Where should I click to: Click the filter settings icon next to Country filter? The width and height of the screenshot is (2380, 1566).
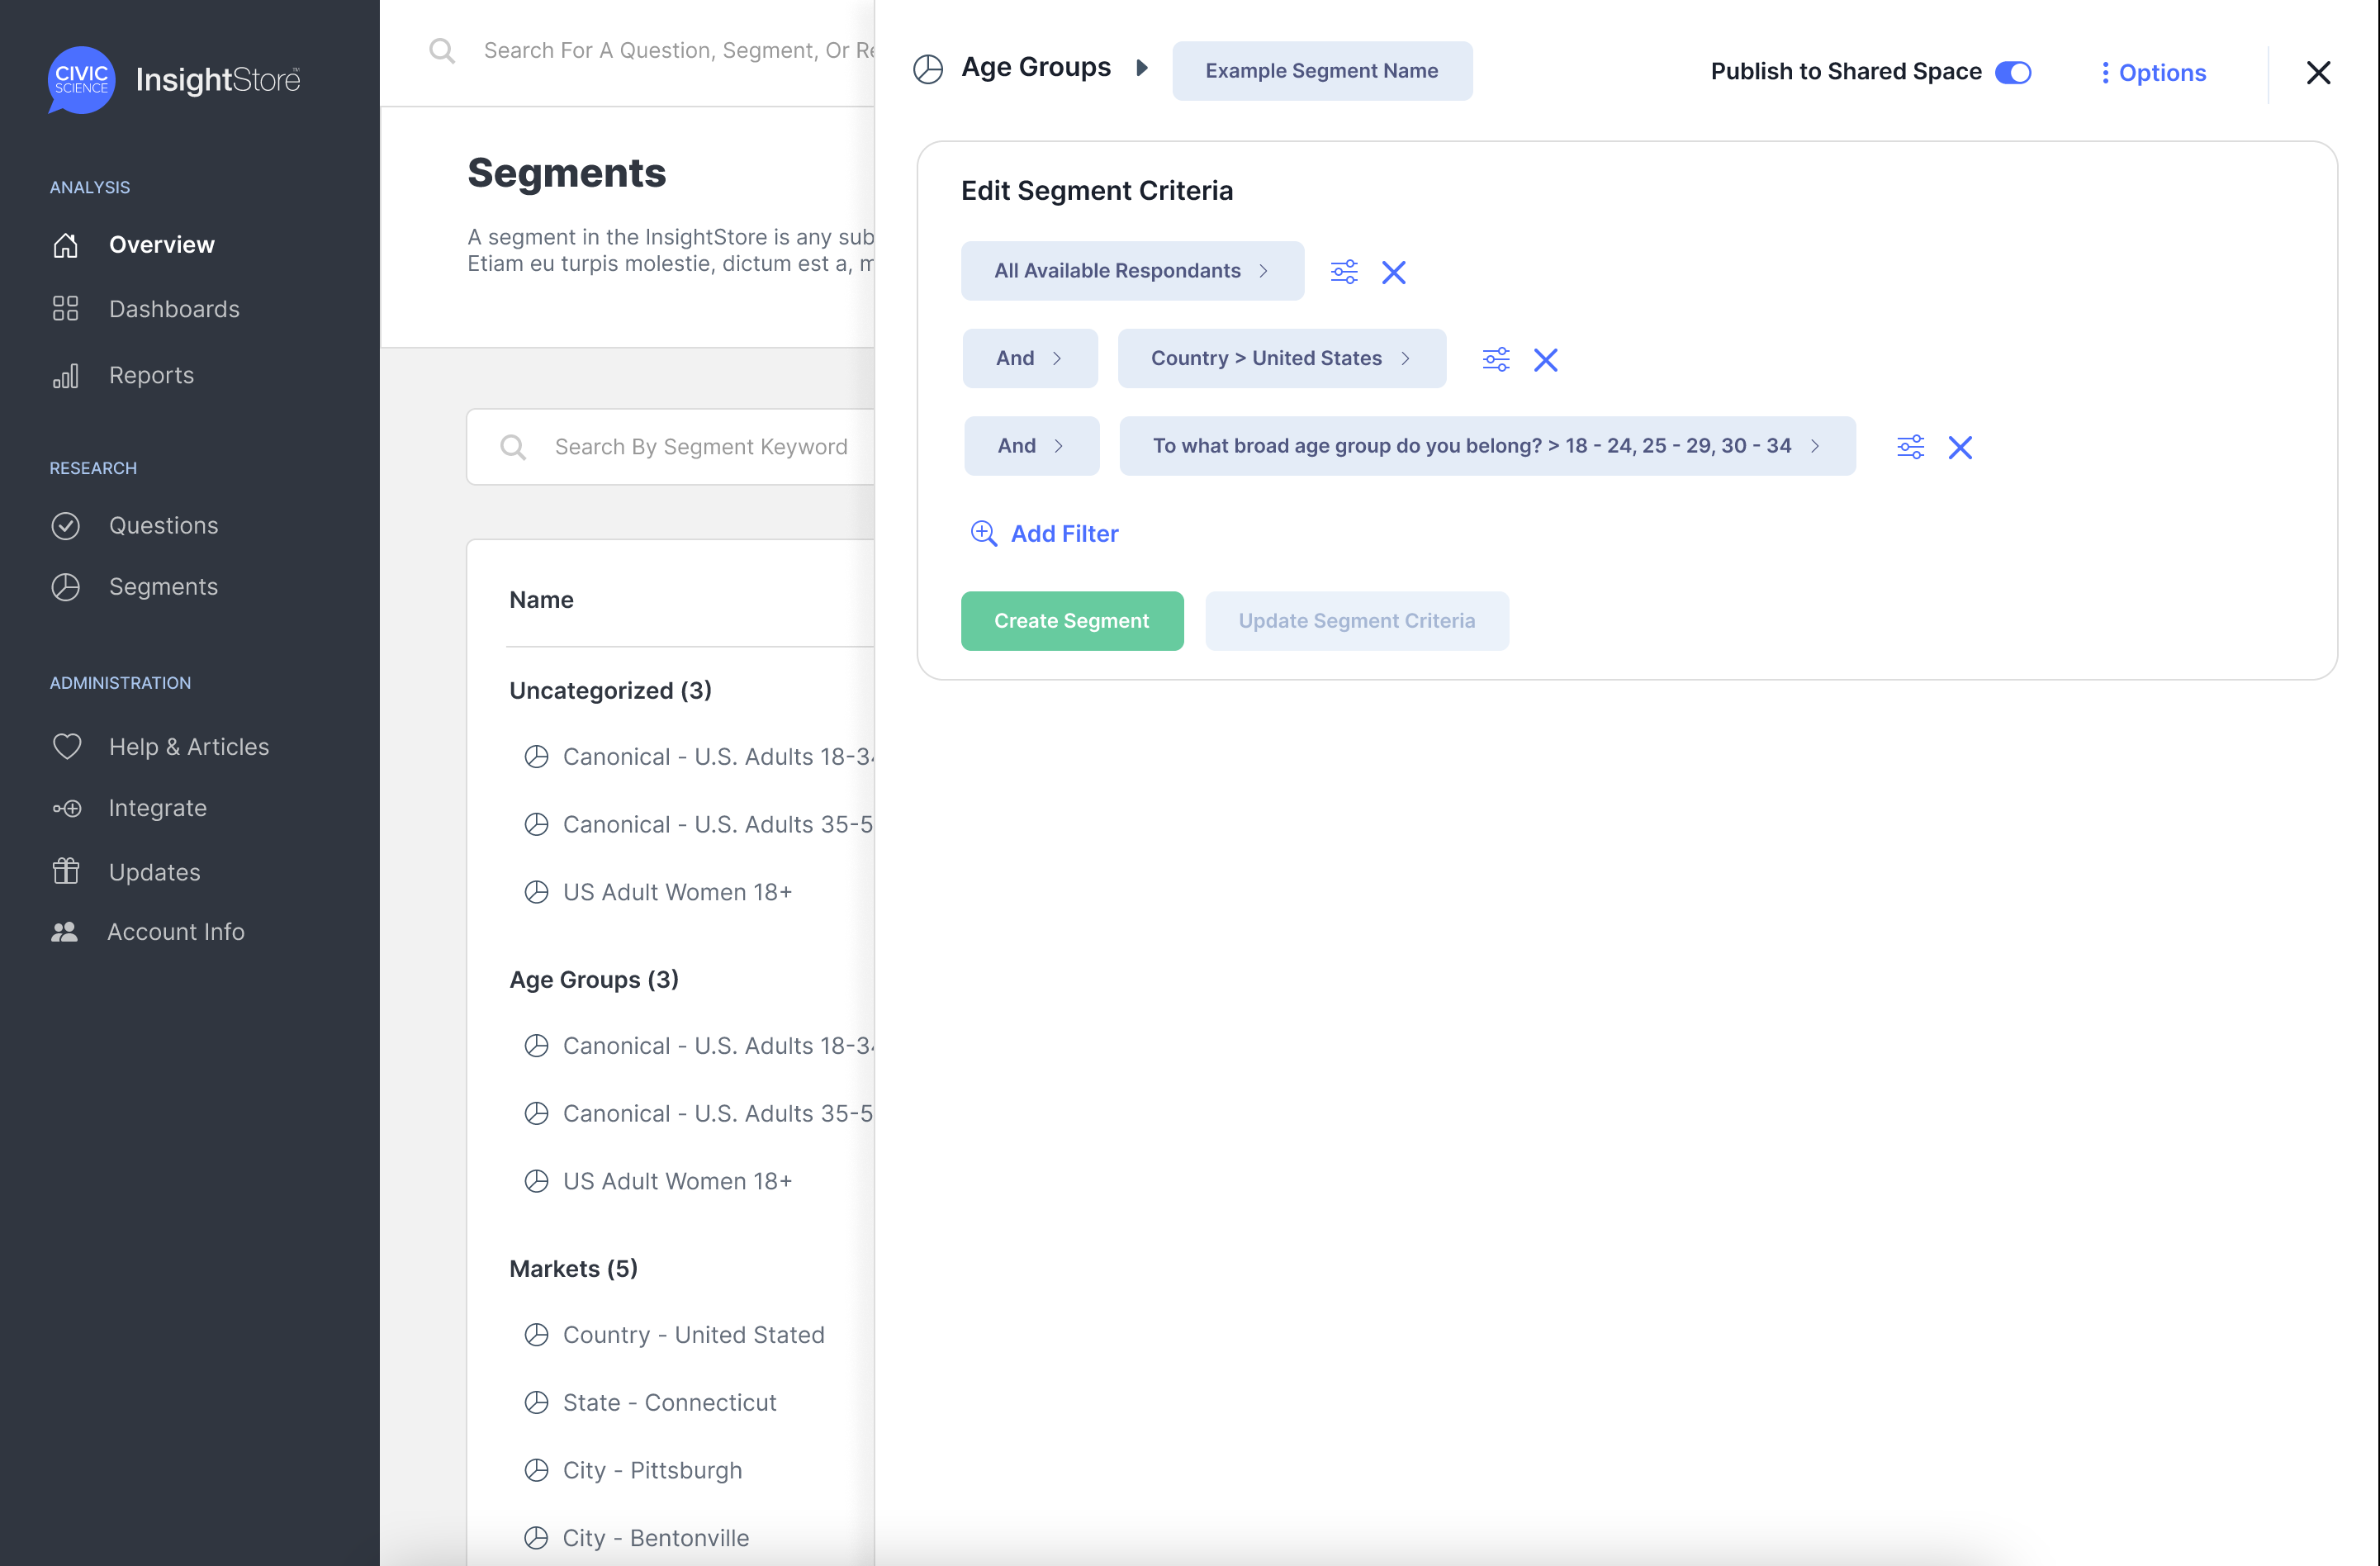[1495, 359]
